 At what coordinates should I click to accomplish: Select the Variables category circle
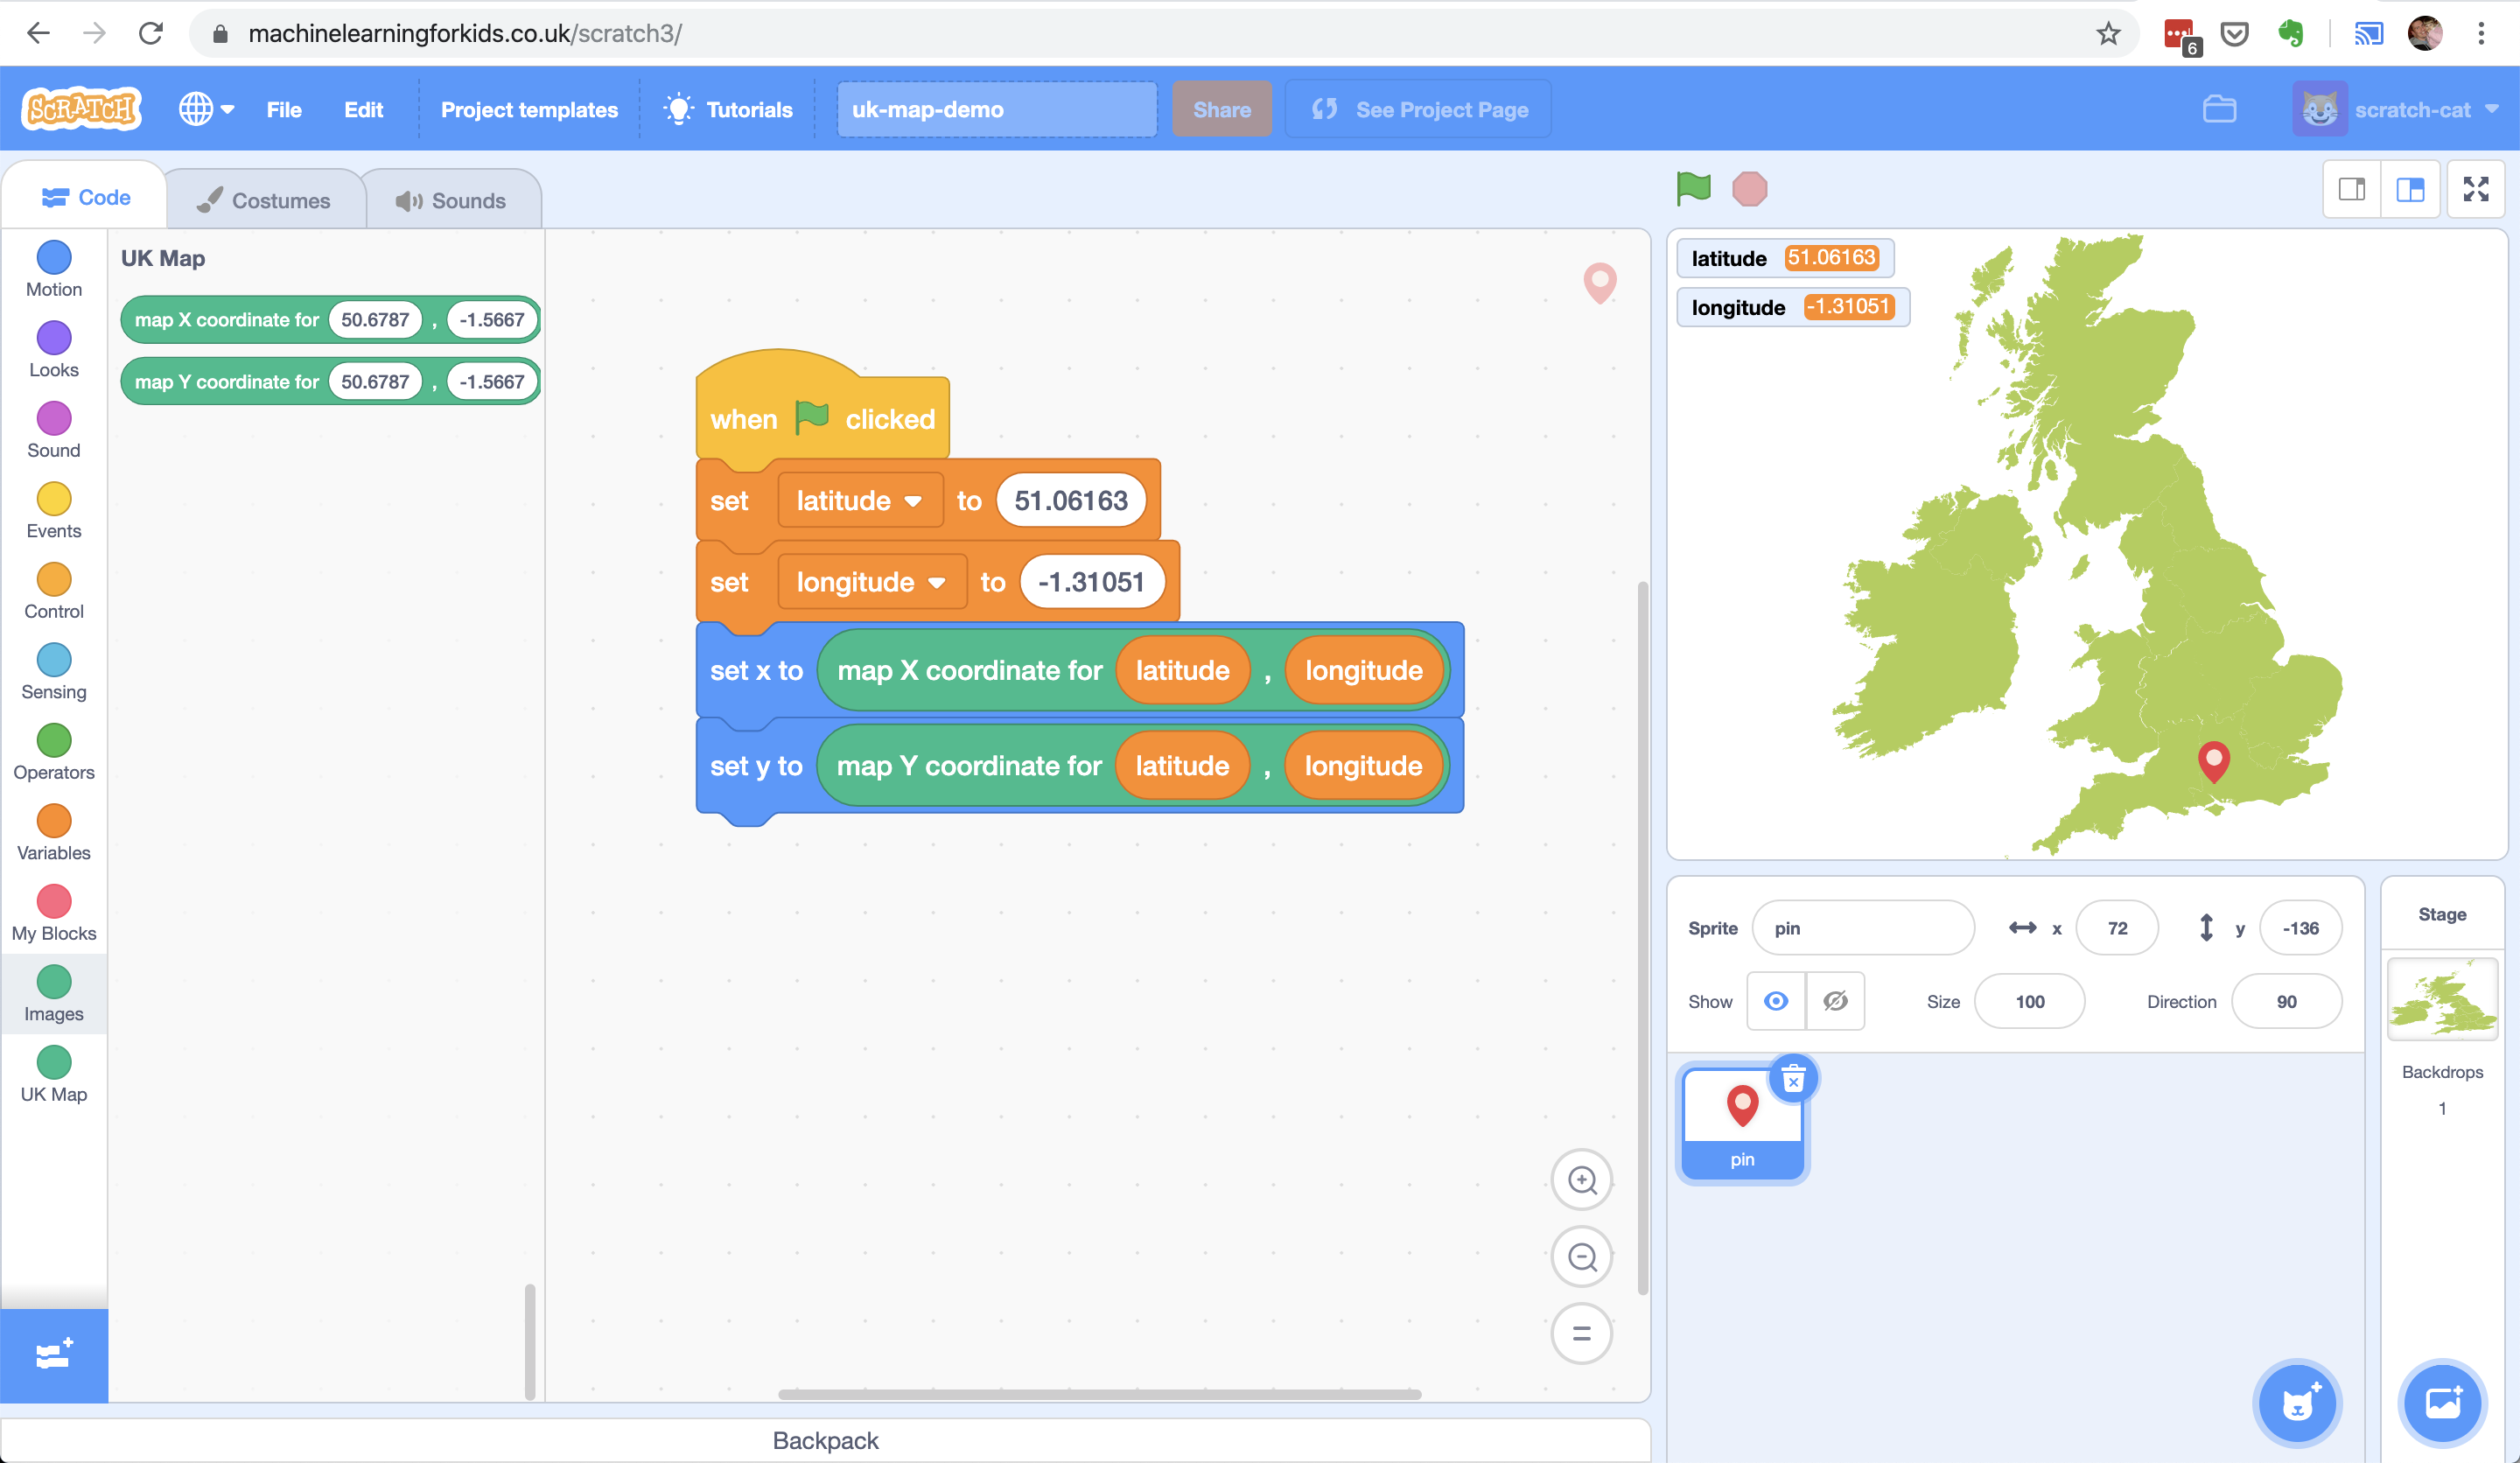click(x=54, y=821)
